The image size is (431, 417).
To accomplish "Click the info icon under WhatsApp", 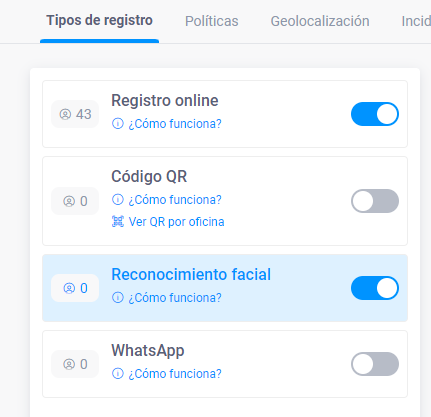I will pos(118,374).
